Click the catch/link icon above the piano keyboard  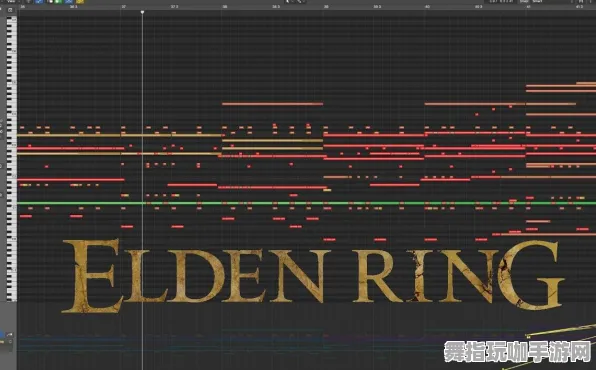(10, 10)
